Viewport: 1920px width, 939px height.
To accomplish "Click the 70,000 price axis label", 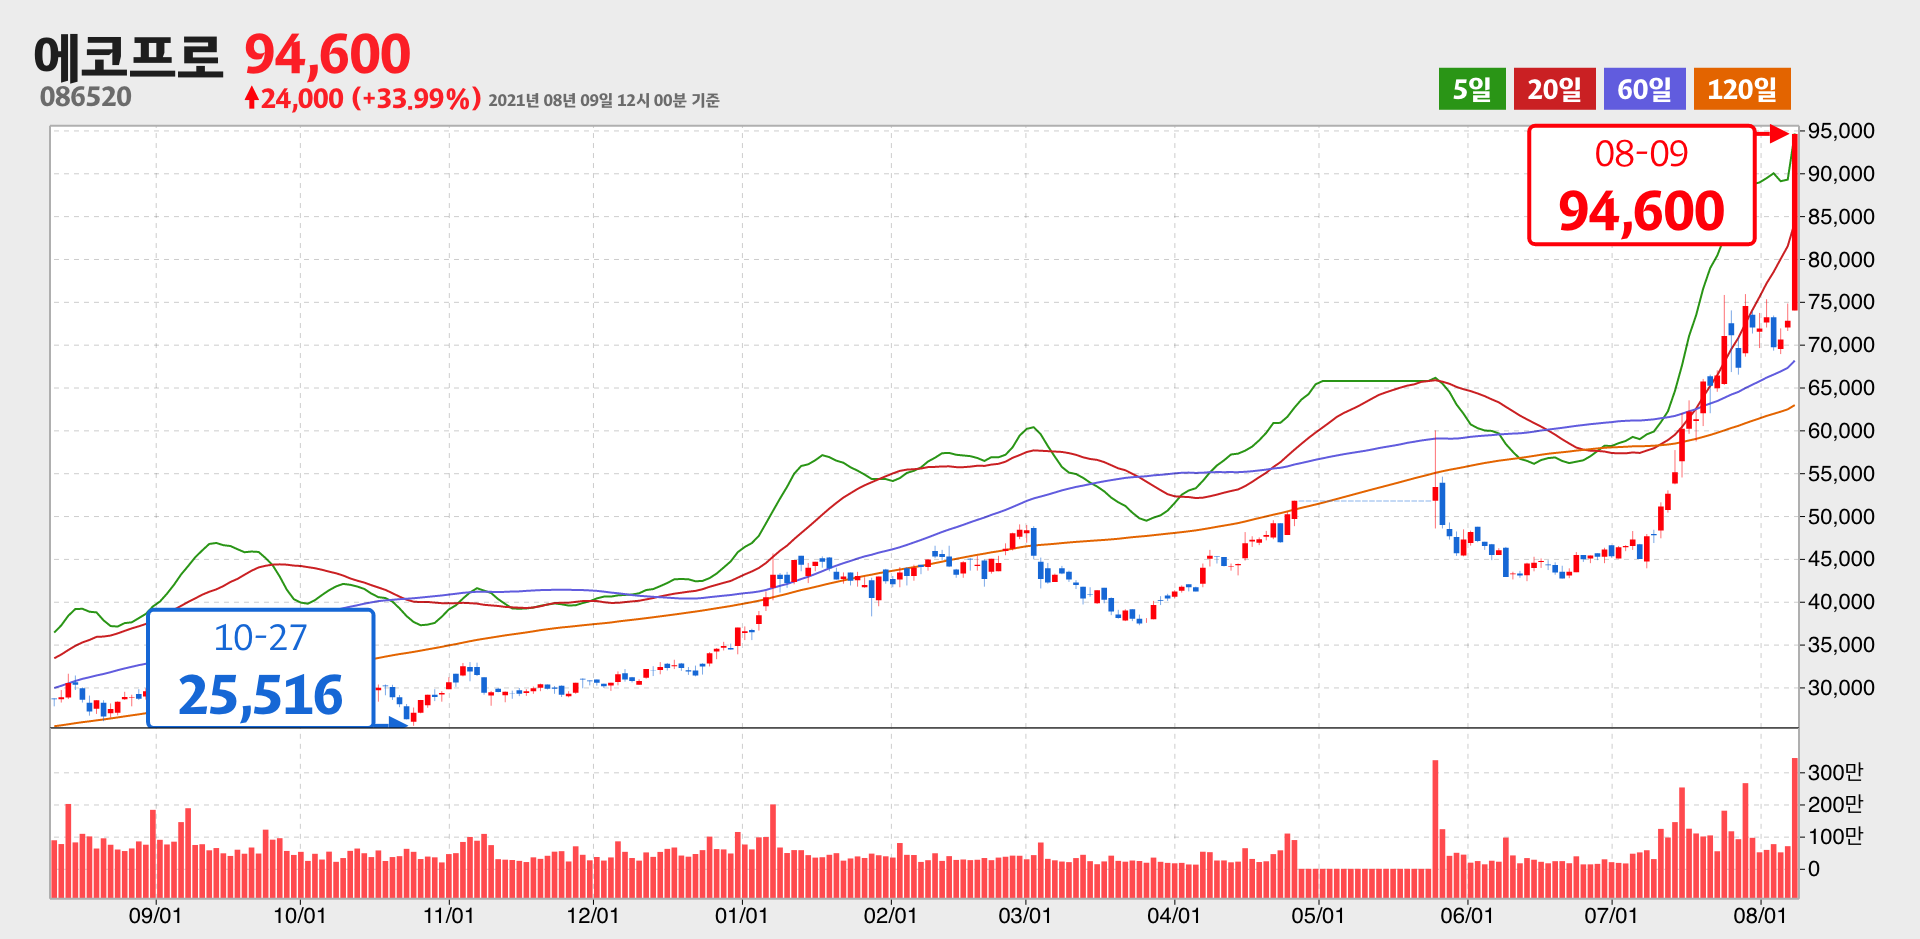I will coord(1841,345).
